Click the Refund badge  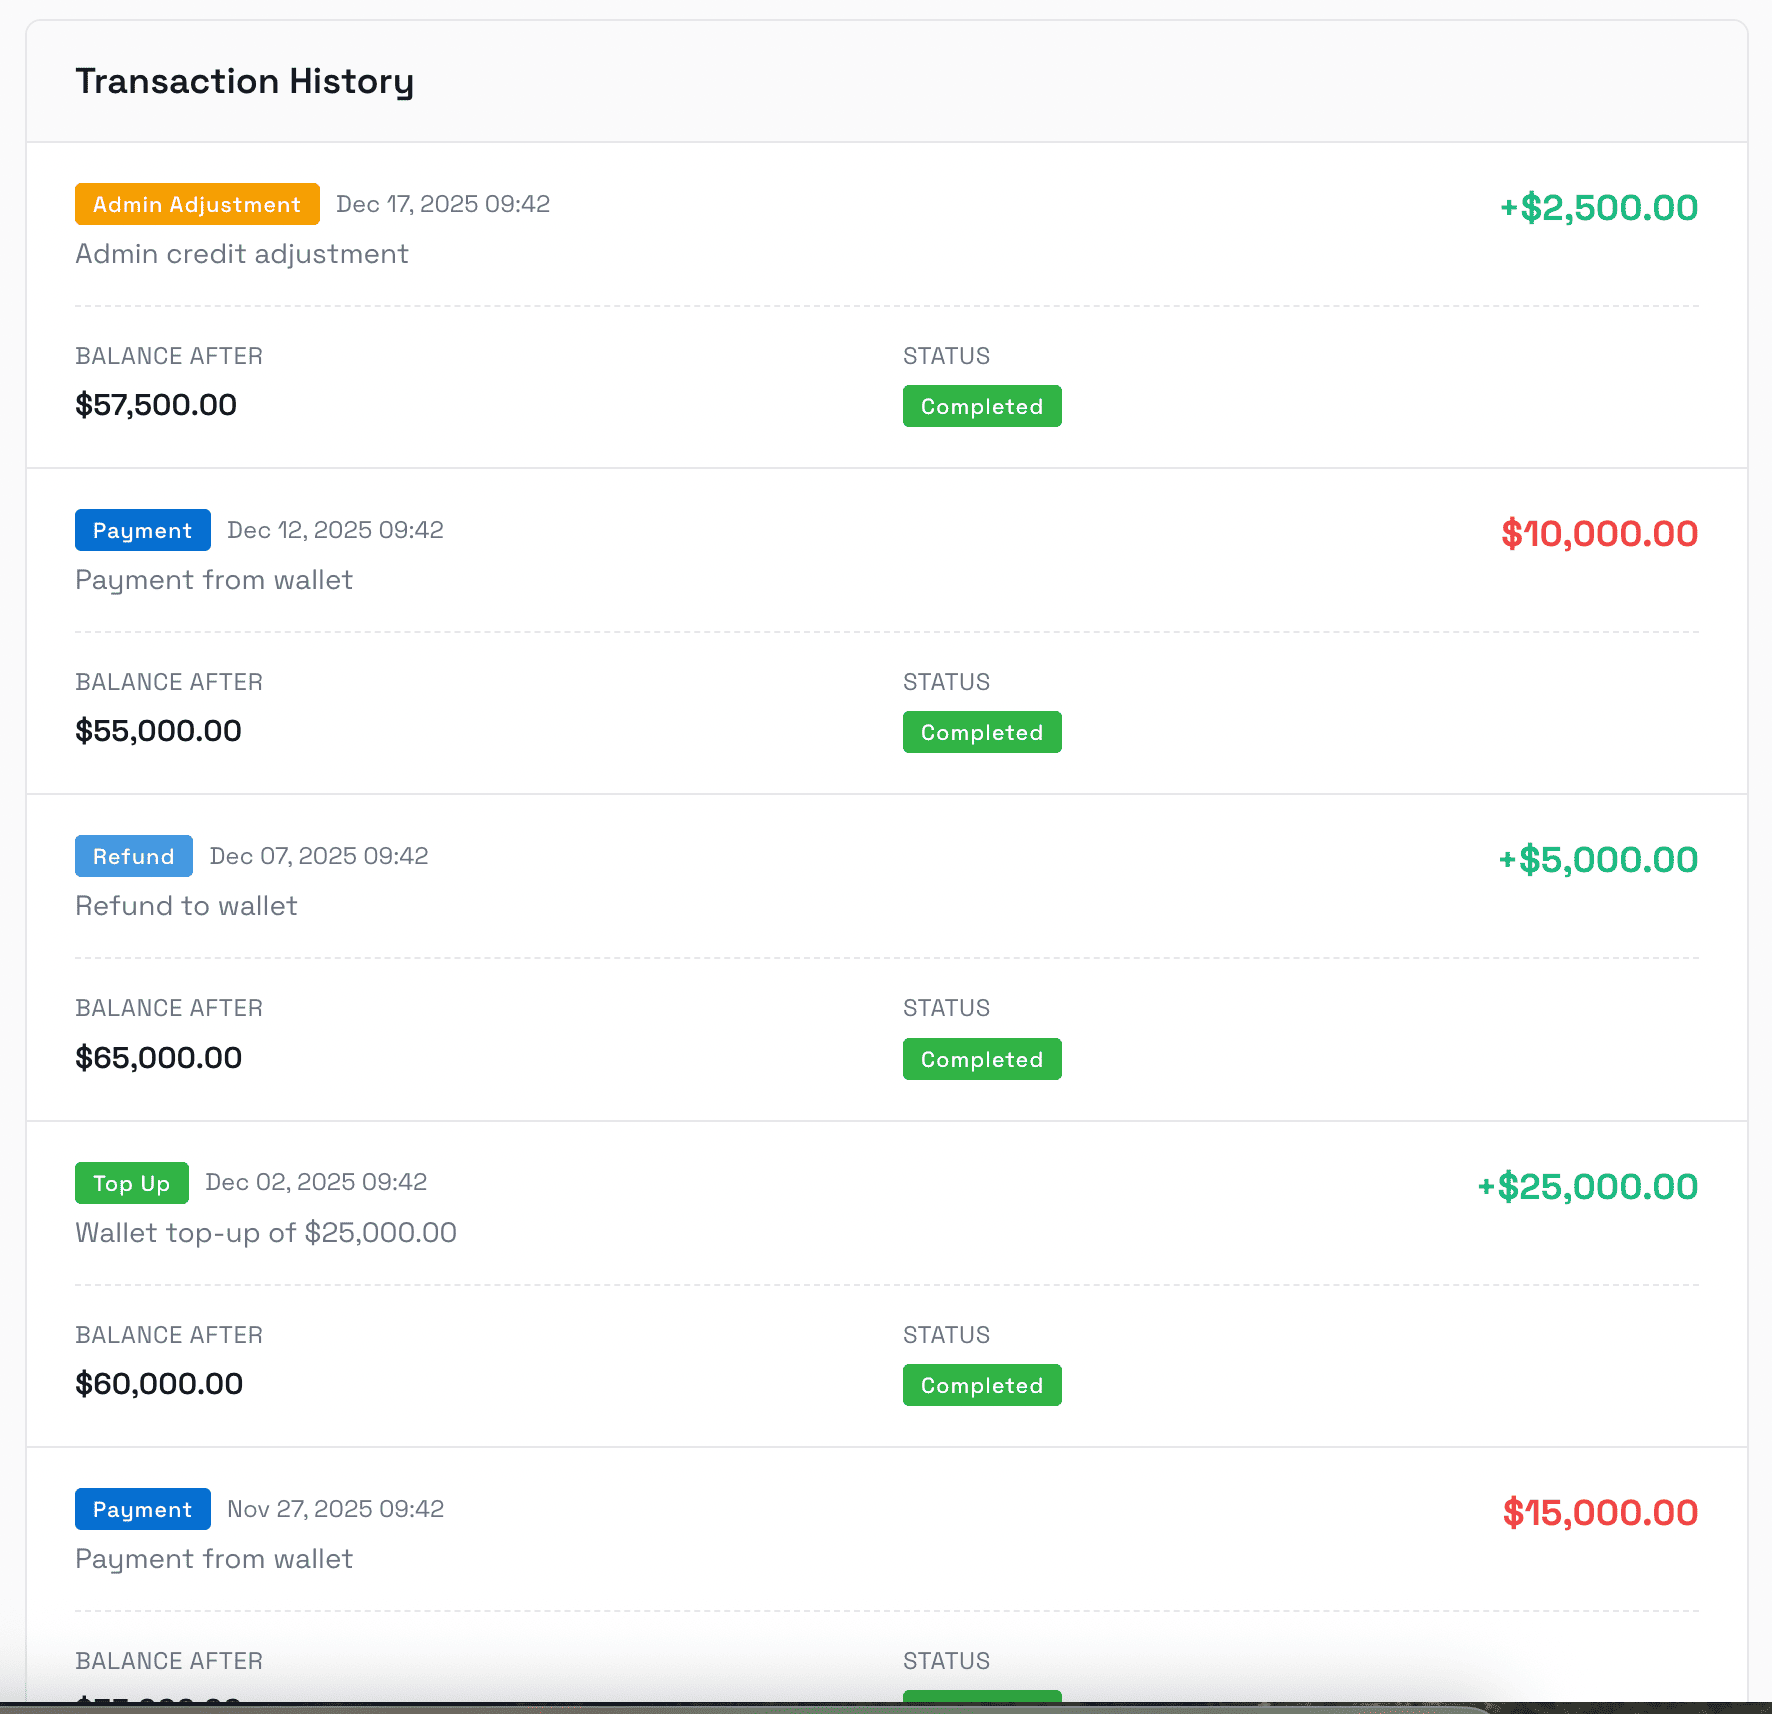pos(133,856)
